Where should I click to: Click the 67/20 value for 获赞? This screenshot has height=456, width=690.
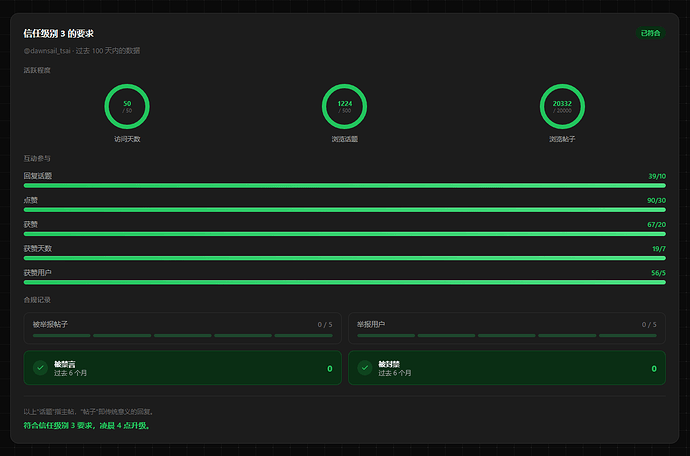pyautogui.click(x=656, y=224)
